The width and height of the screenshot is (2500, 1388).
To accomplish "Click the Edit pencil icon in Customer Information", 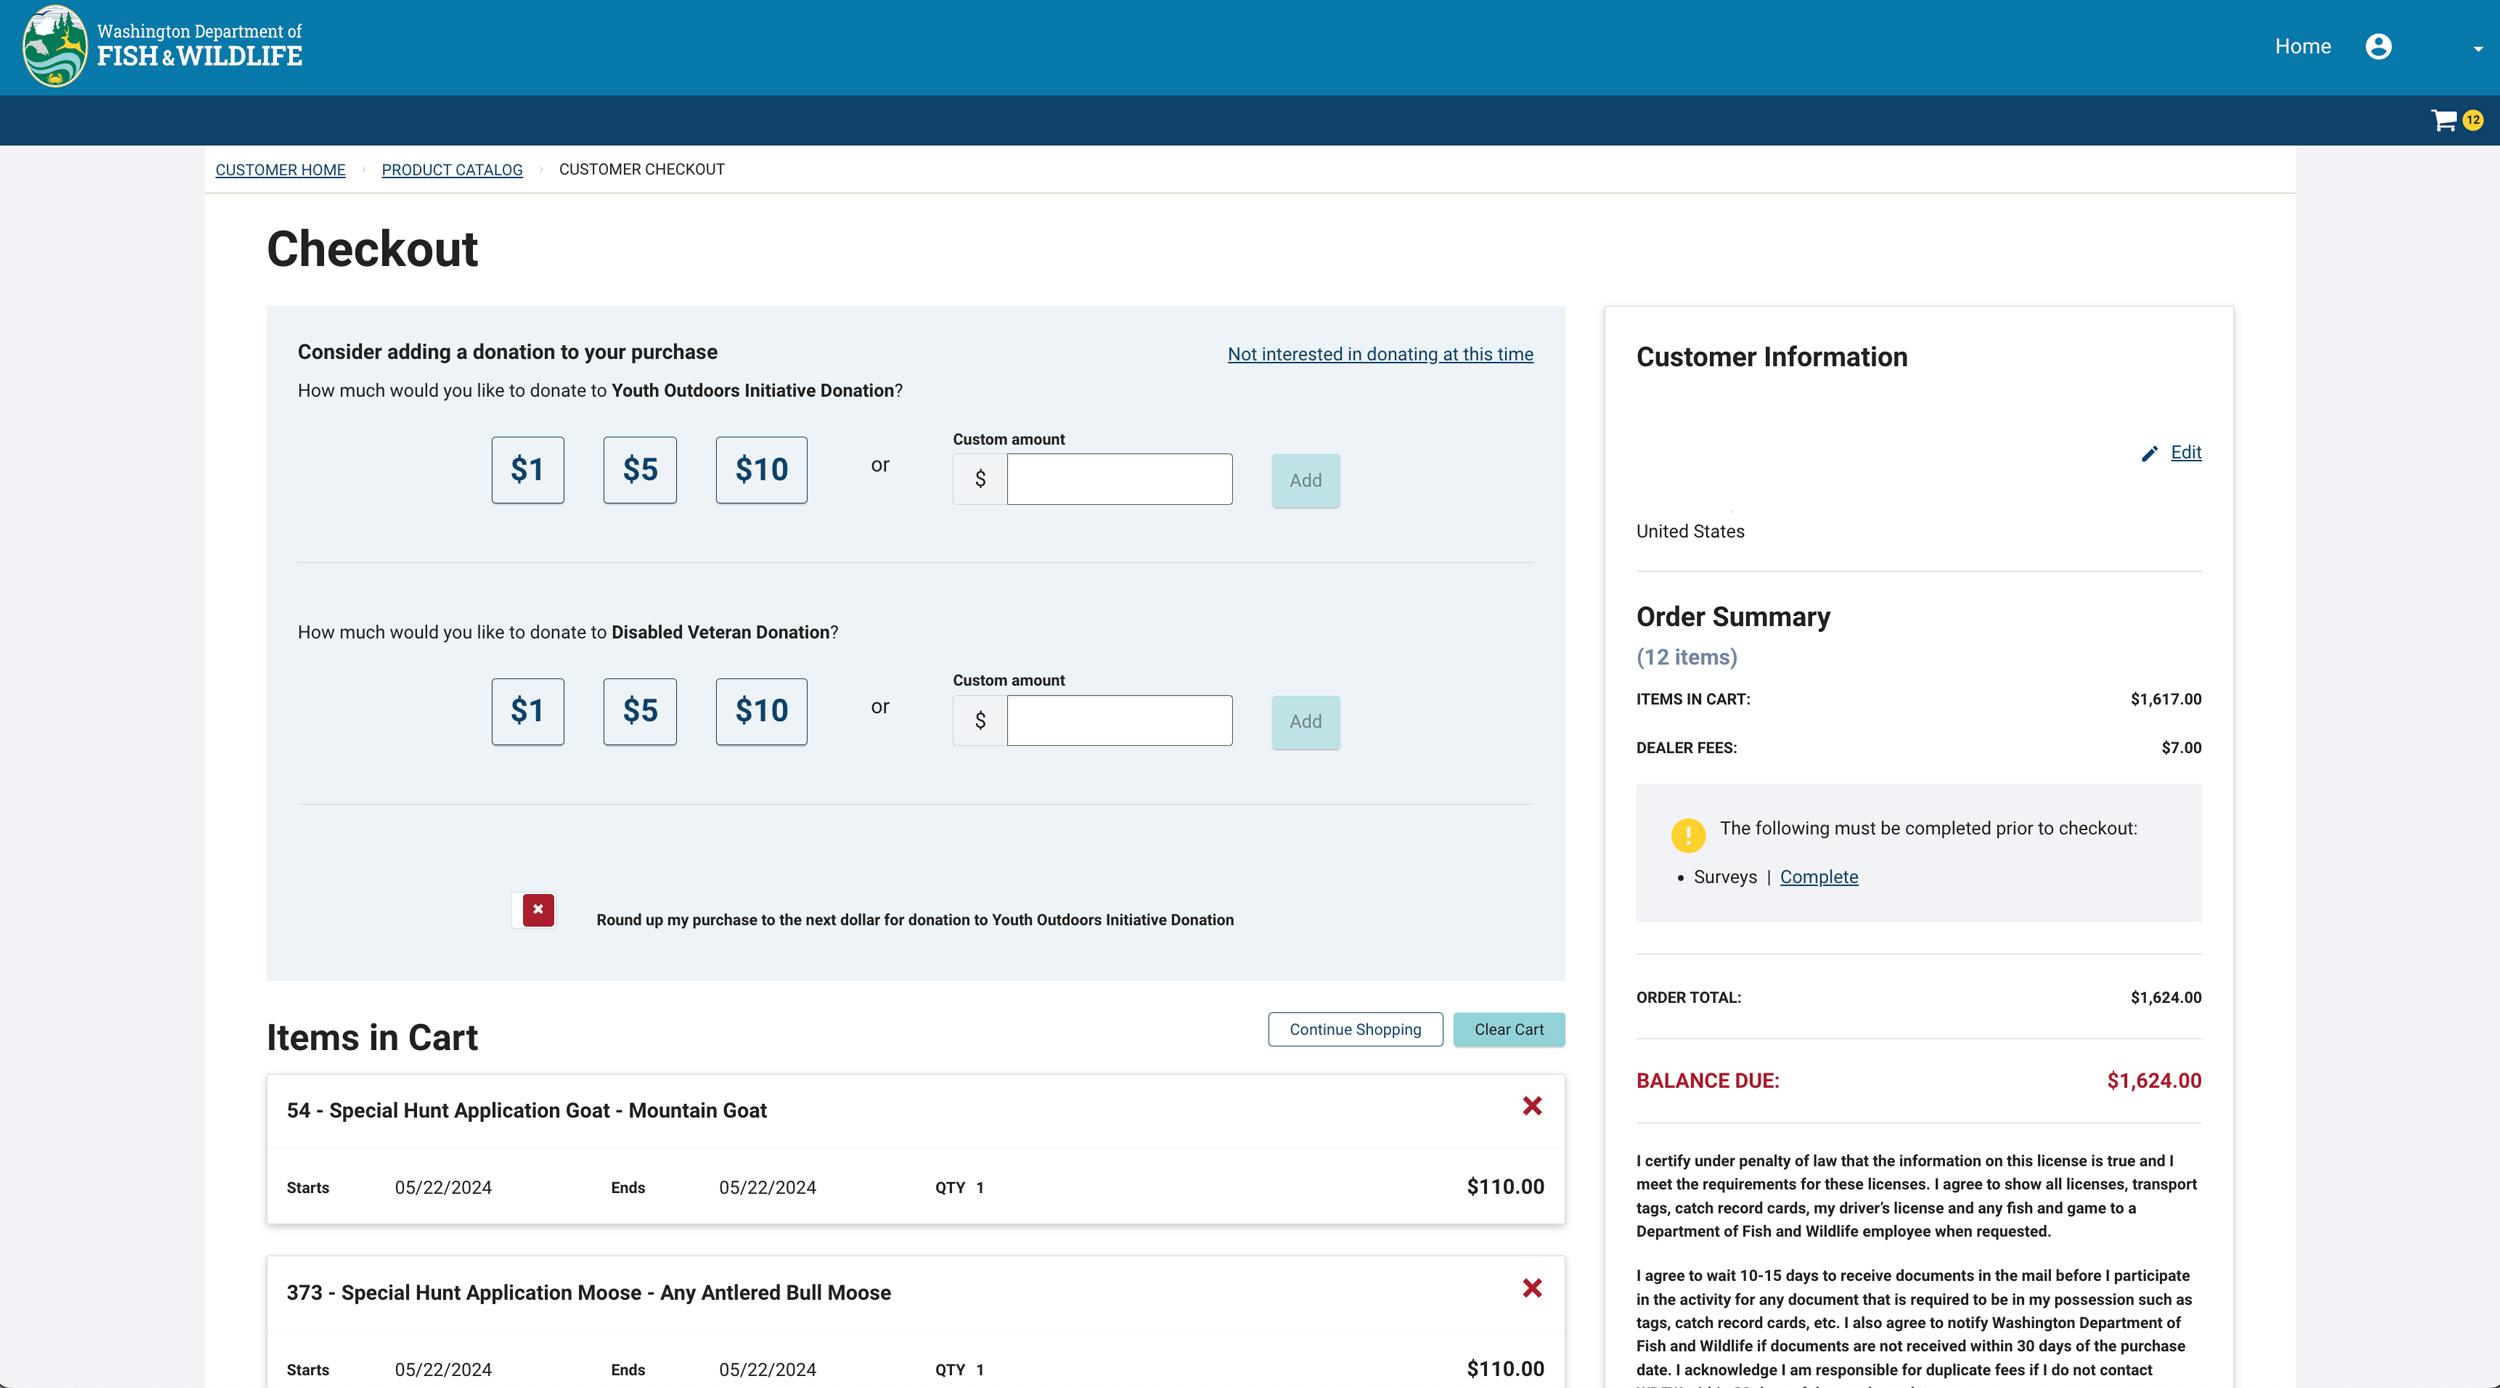I will pyautogui.click(x=2152, y=453).
